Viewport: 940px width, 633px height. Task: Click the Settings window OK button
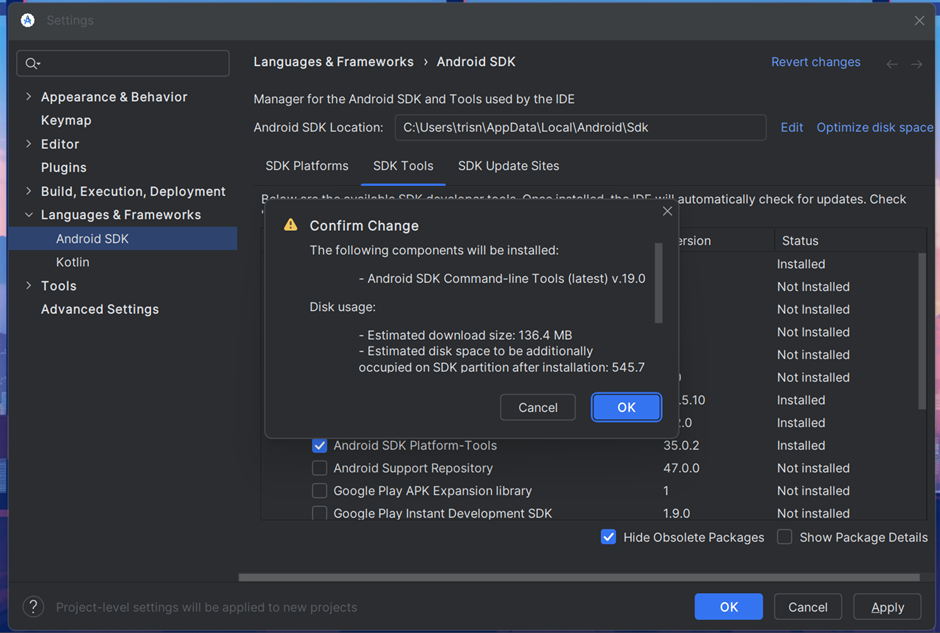tap(728, 607)
